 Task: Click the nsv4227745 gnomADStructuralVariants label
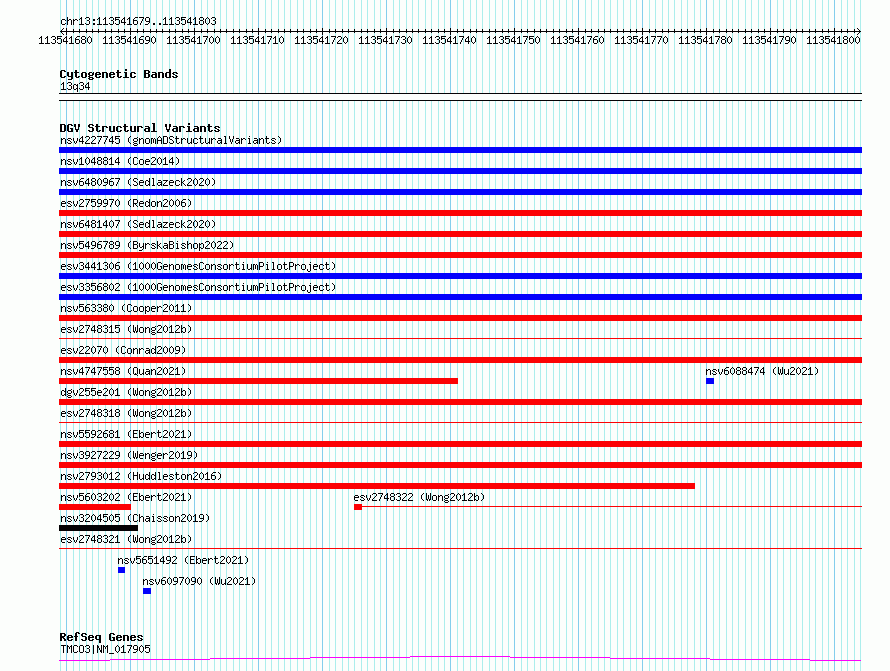click(x=171, y=140)
